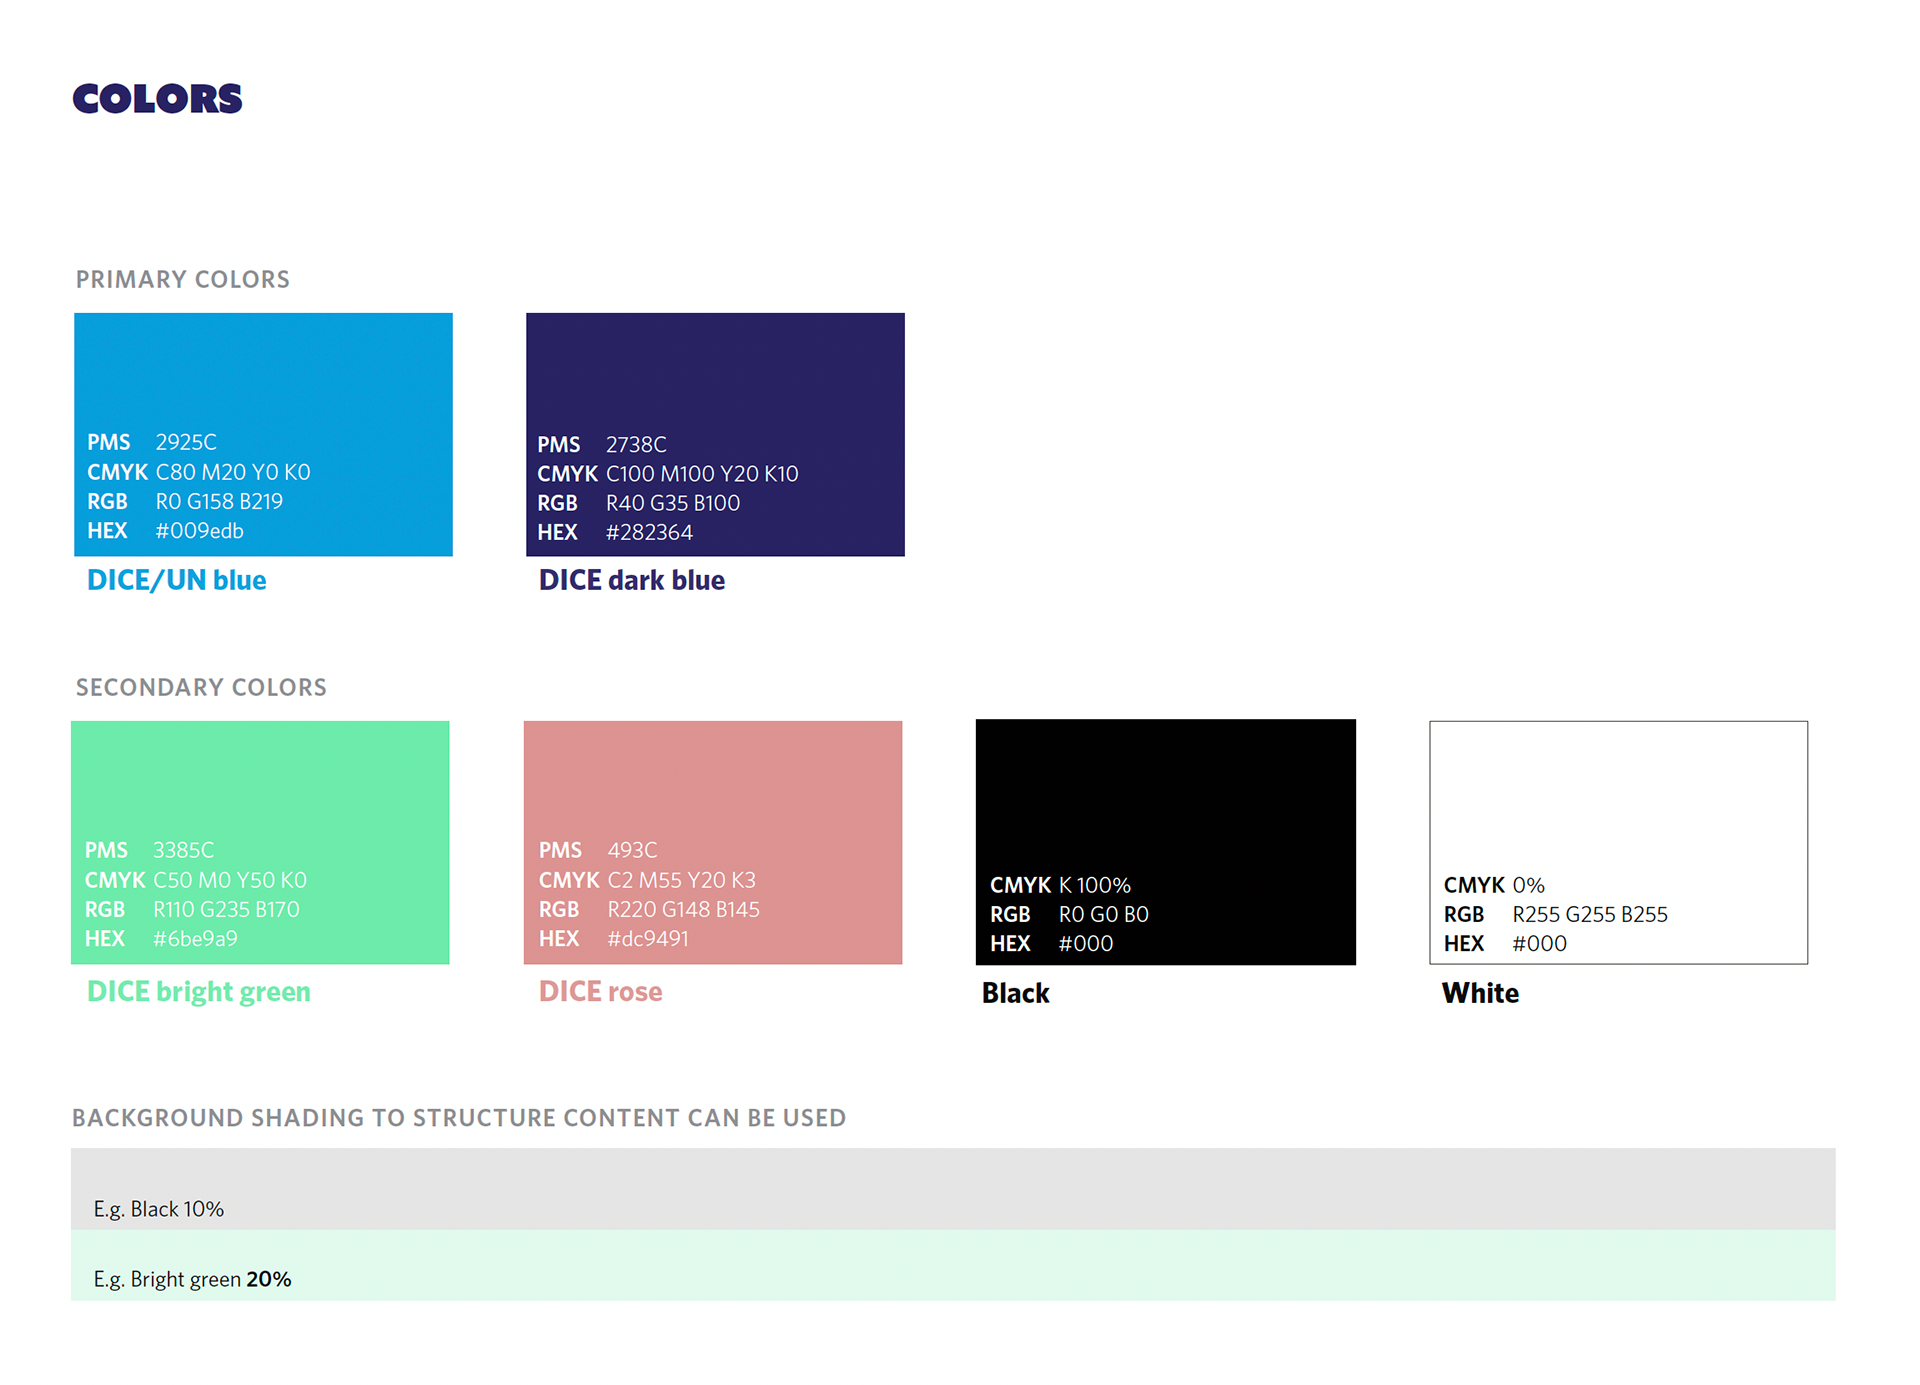
Task: Click PMS value 3385C
Action: (183, 850)
